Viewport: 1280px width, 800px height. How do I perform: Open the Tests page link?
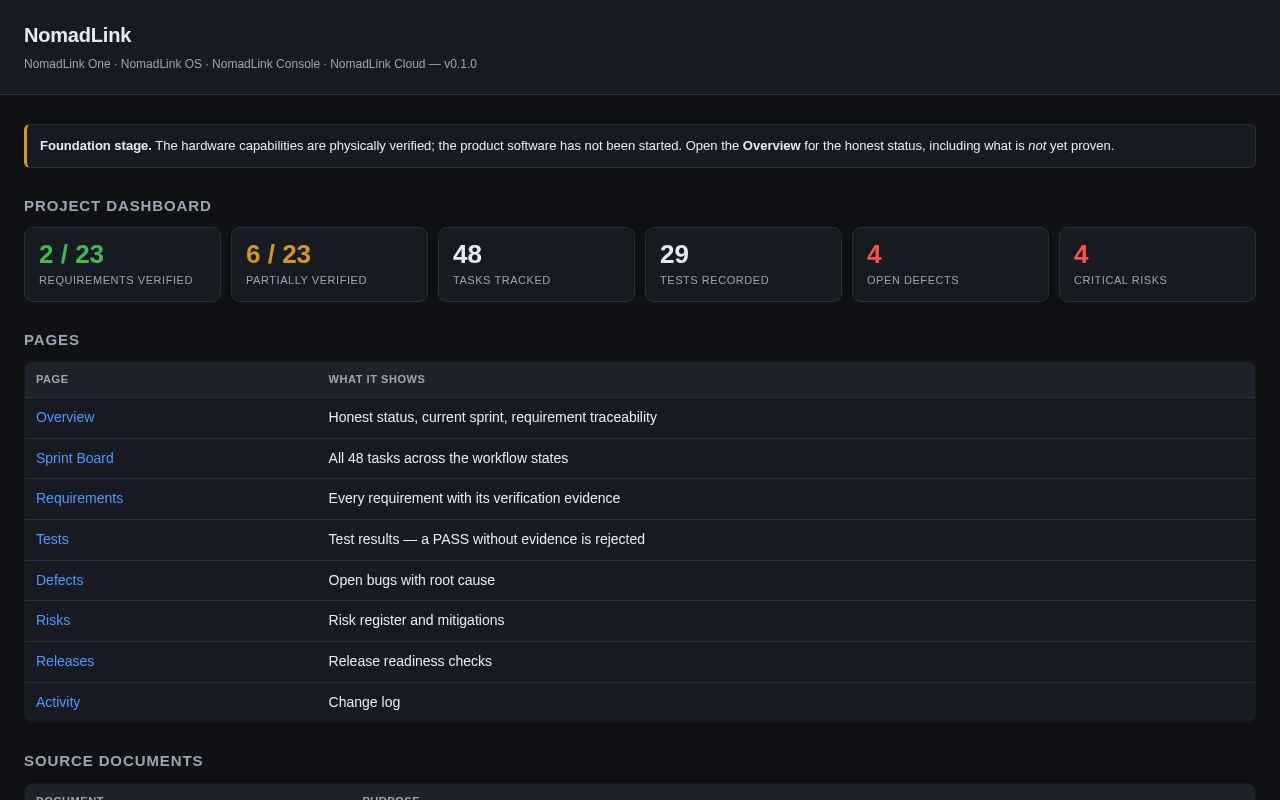52,539
